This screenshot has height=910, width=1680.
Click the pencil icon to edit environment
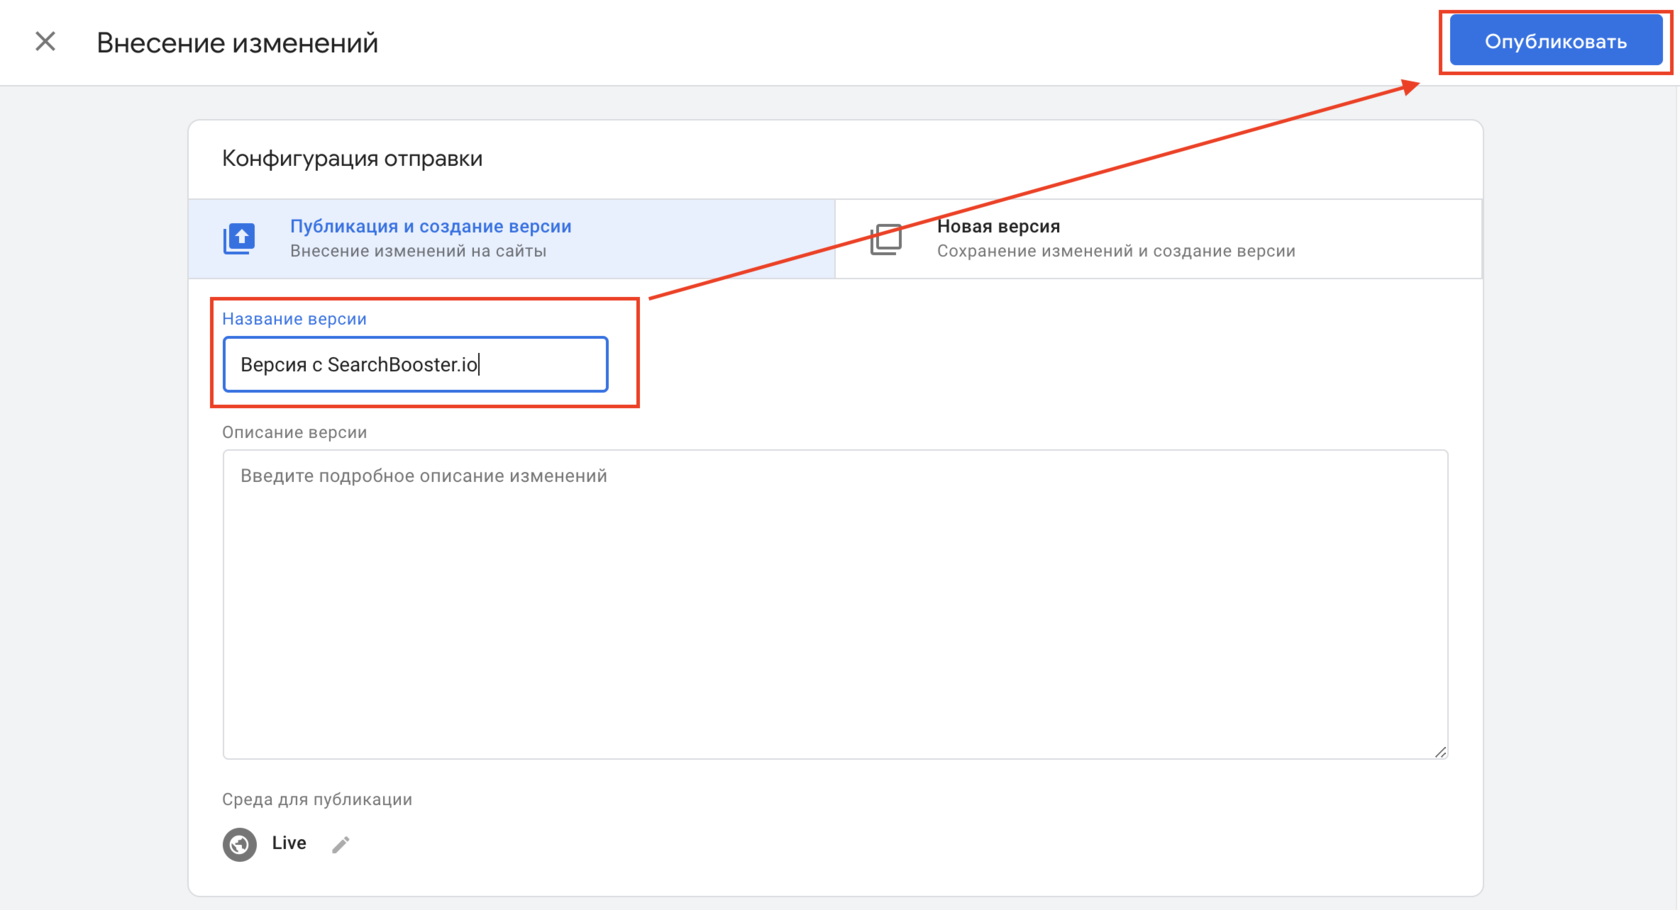coord(341,845)
